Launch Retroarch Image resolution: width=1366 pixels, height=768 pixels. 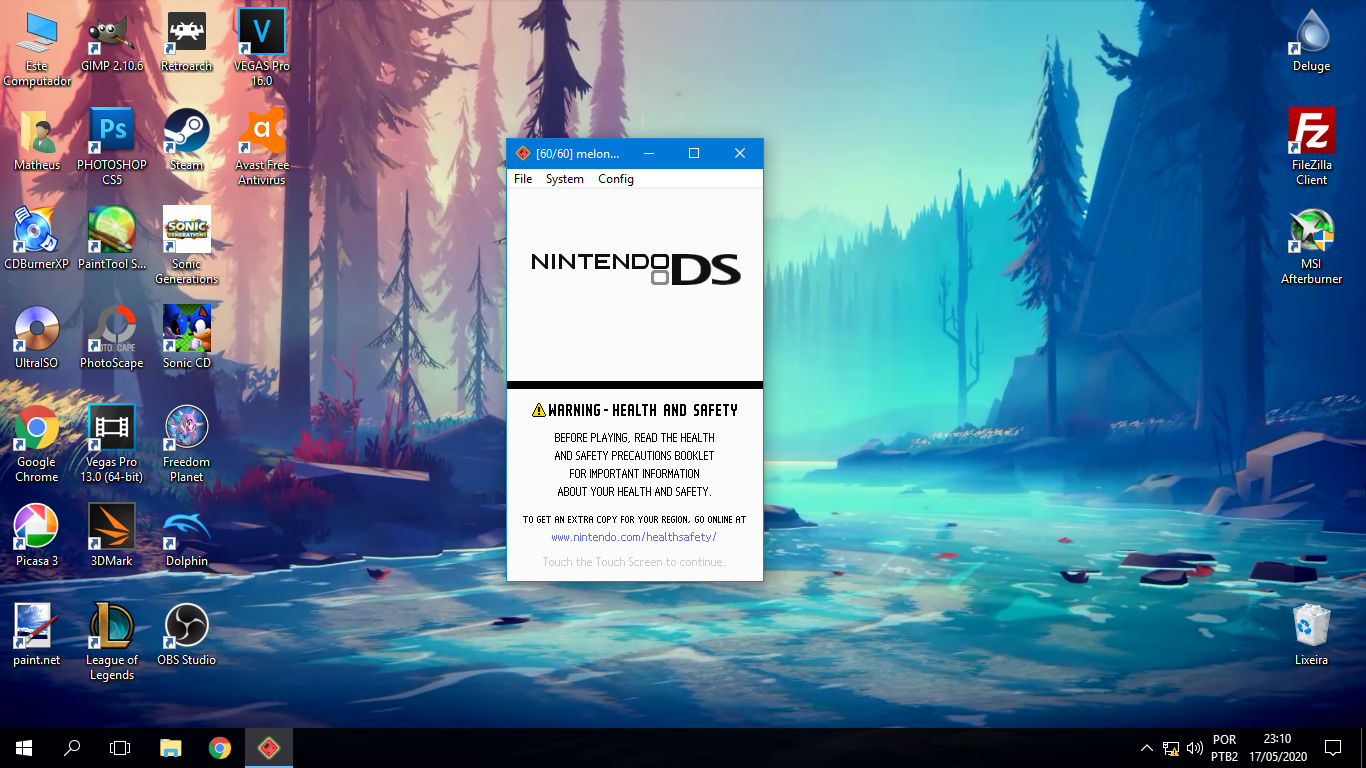[x=186, y=32]
